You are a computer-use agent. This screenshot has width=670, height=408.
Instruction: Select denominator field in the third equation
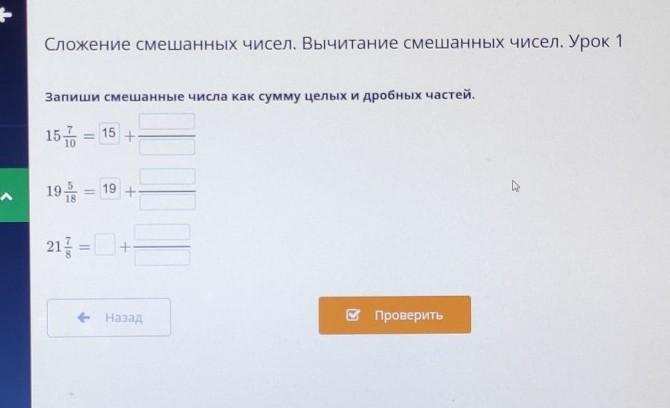tap(162, 257)
